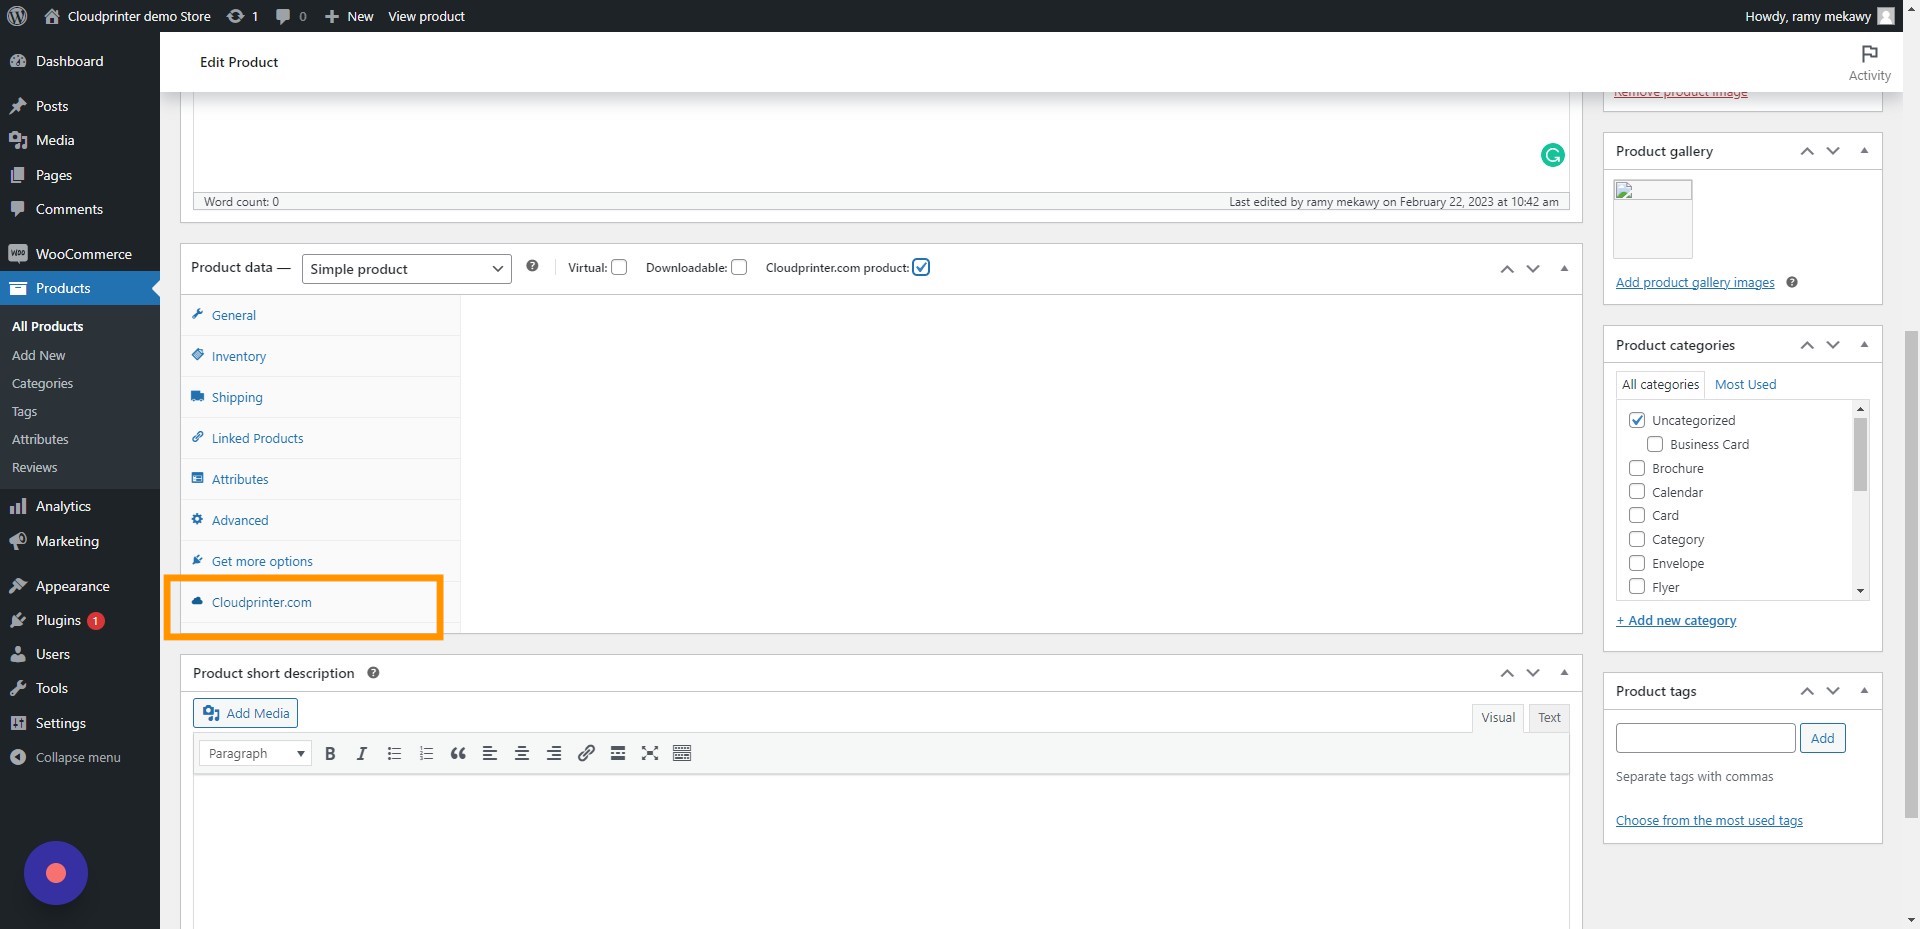
Task: Insert a blockquote
Action: tap(458, 753)
